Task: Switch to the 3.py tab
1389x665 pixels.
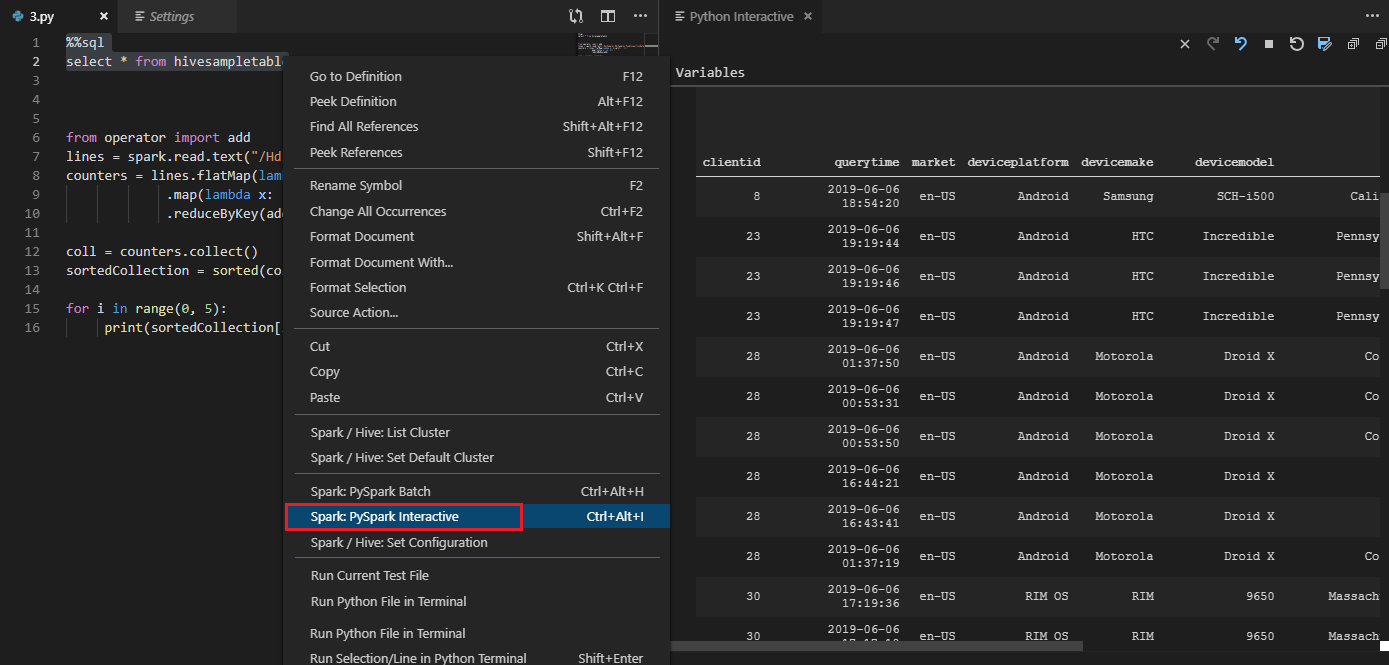Action: point(39,16)
